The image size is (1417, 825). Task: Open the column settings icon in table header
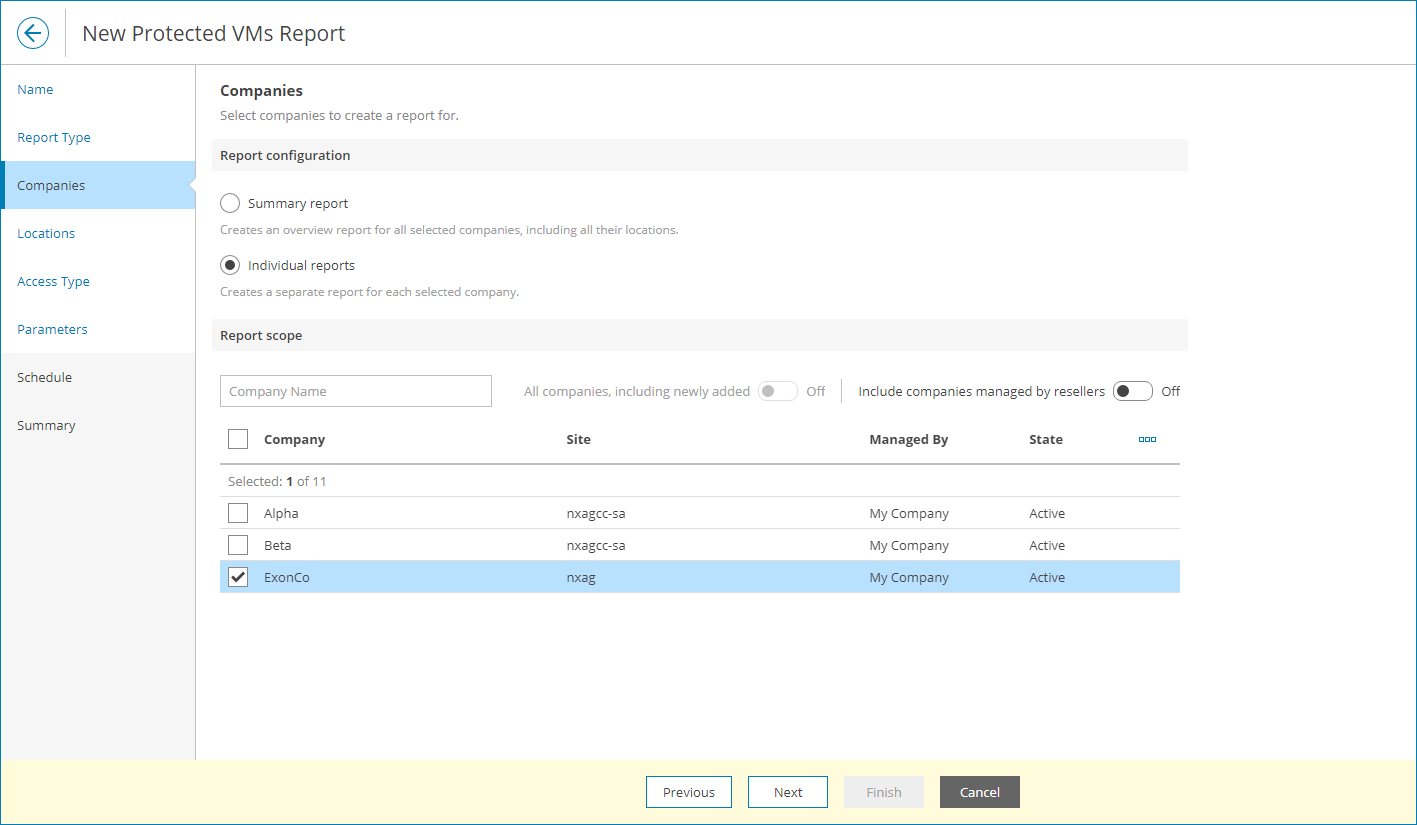pos(1147,439)
